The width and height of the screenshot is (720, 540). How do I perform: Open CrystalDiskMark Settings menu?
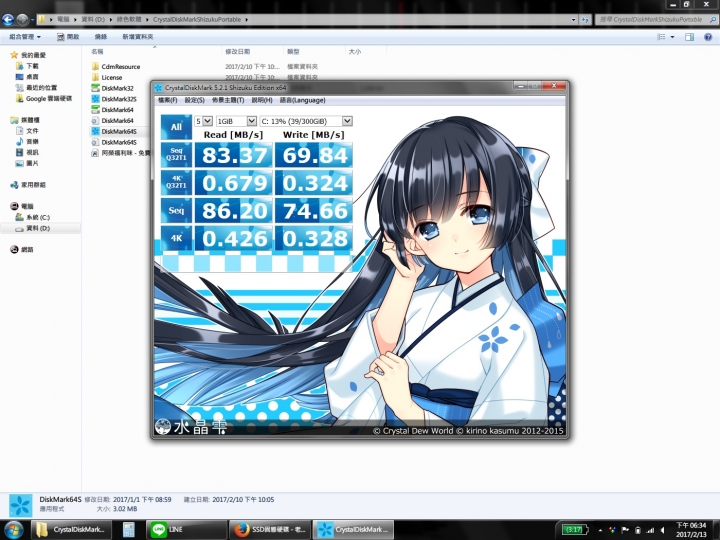coord(195,100)
